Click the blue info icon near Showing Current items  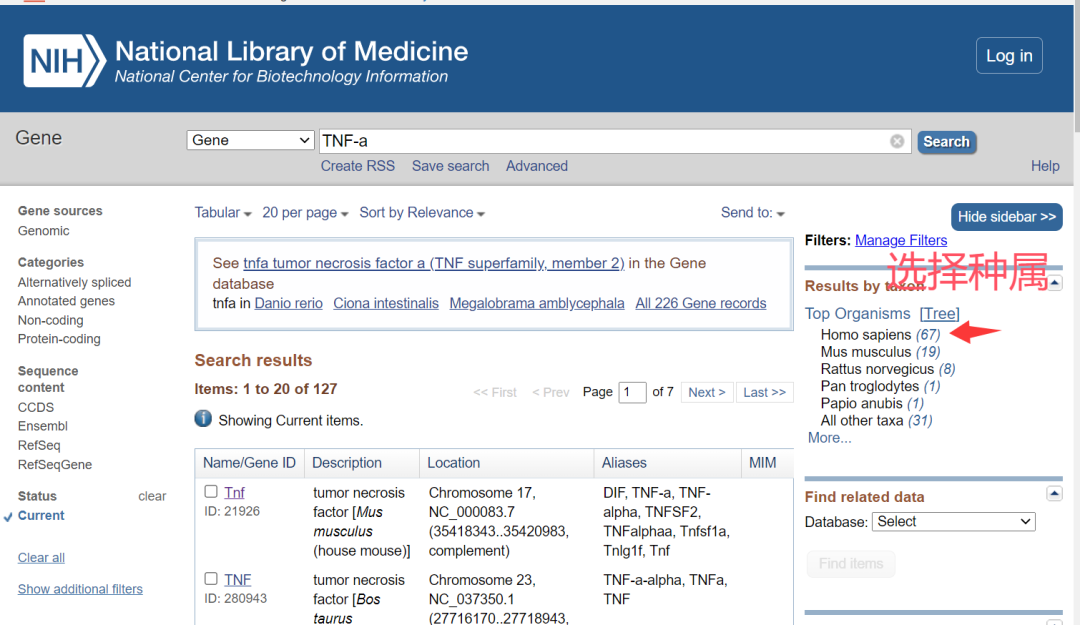point(203,419)
